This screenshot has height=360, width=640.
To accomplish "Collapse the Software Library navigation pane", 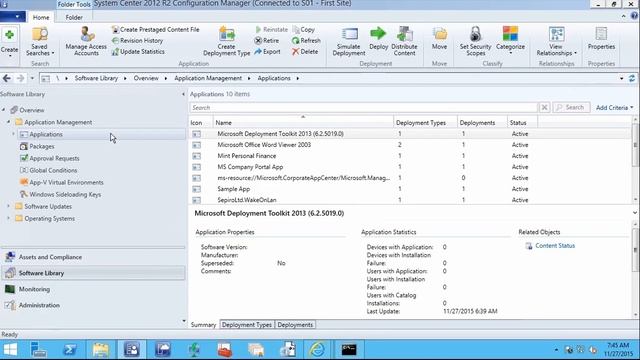I will coord(183,94).
